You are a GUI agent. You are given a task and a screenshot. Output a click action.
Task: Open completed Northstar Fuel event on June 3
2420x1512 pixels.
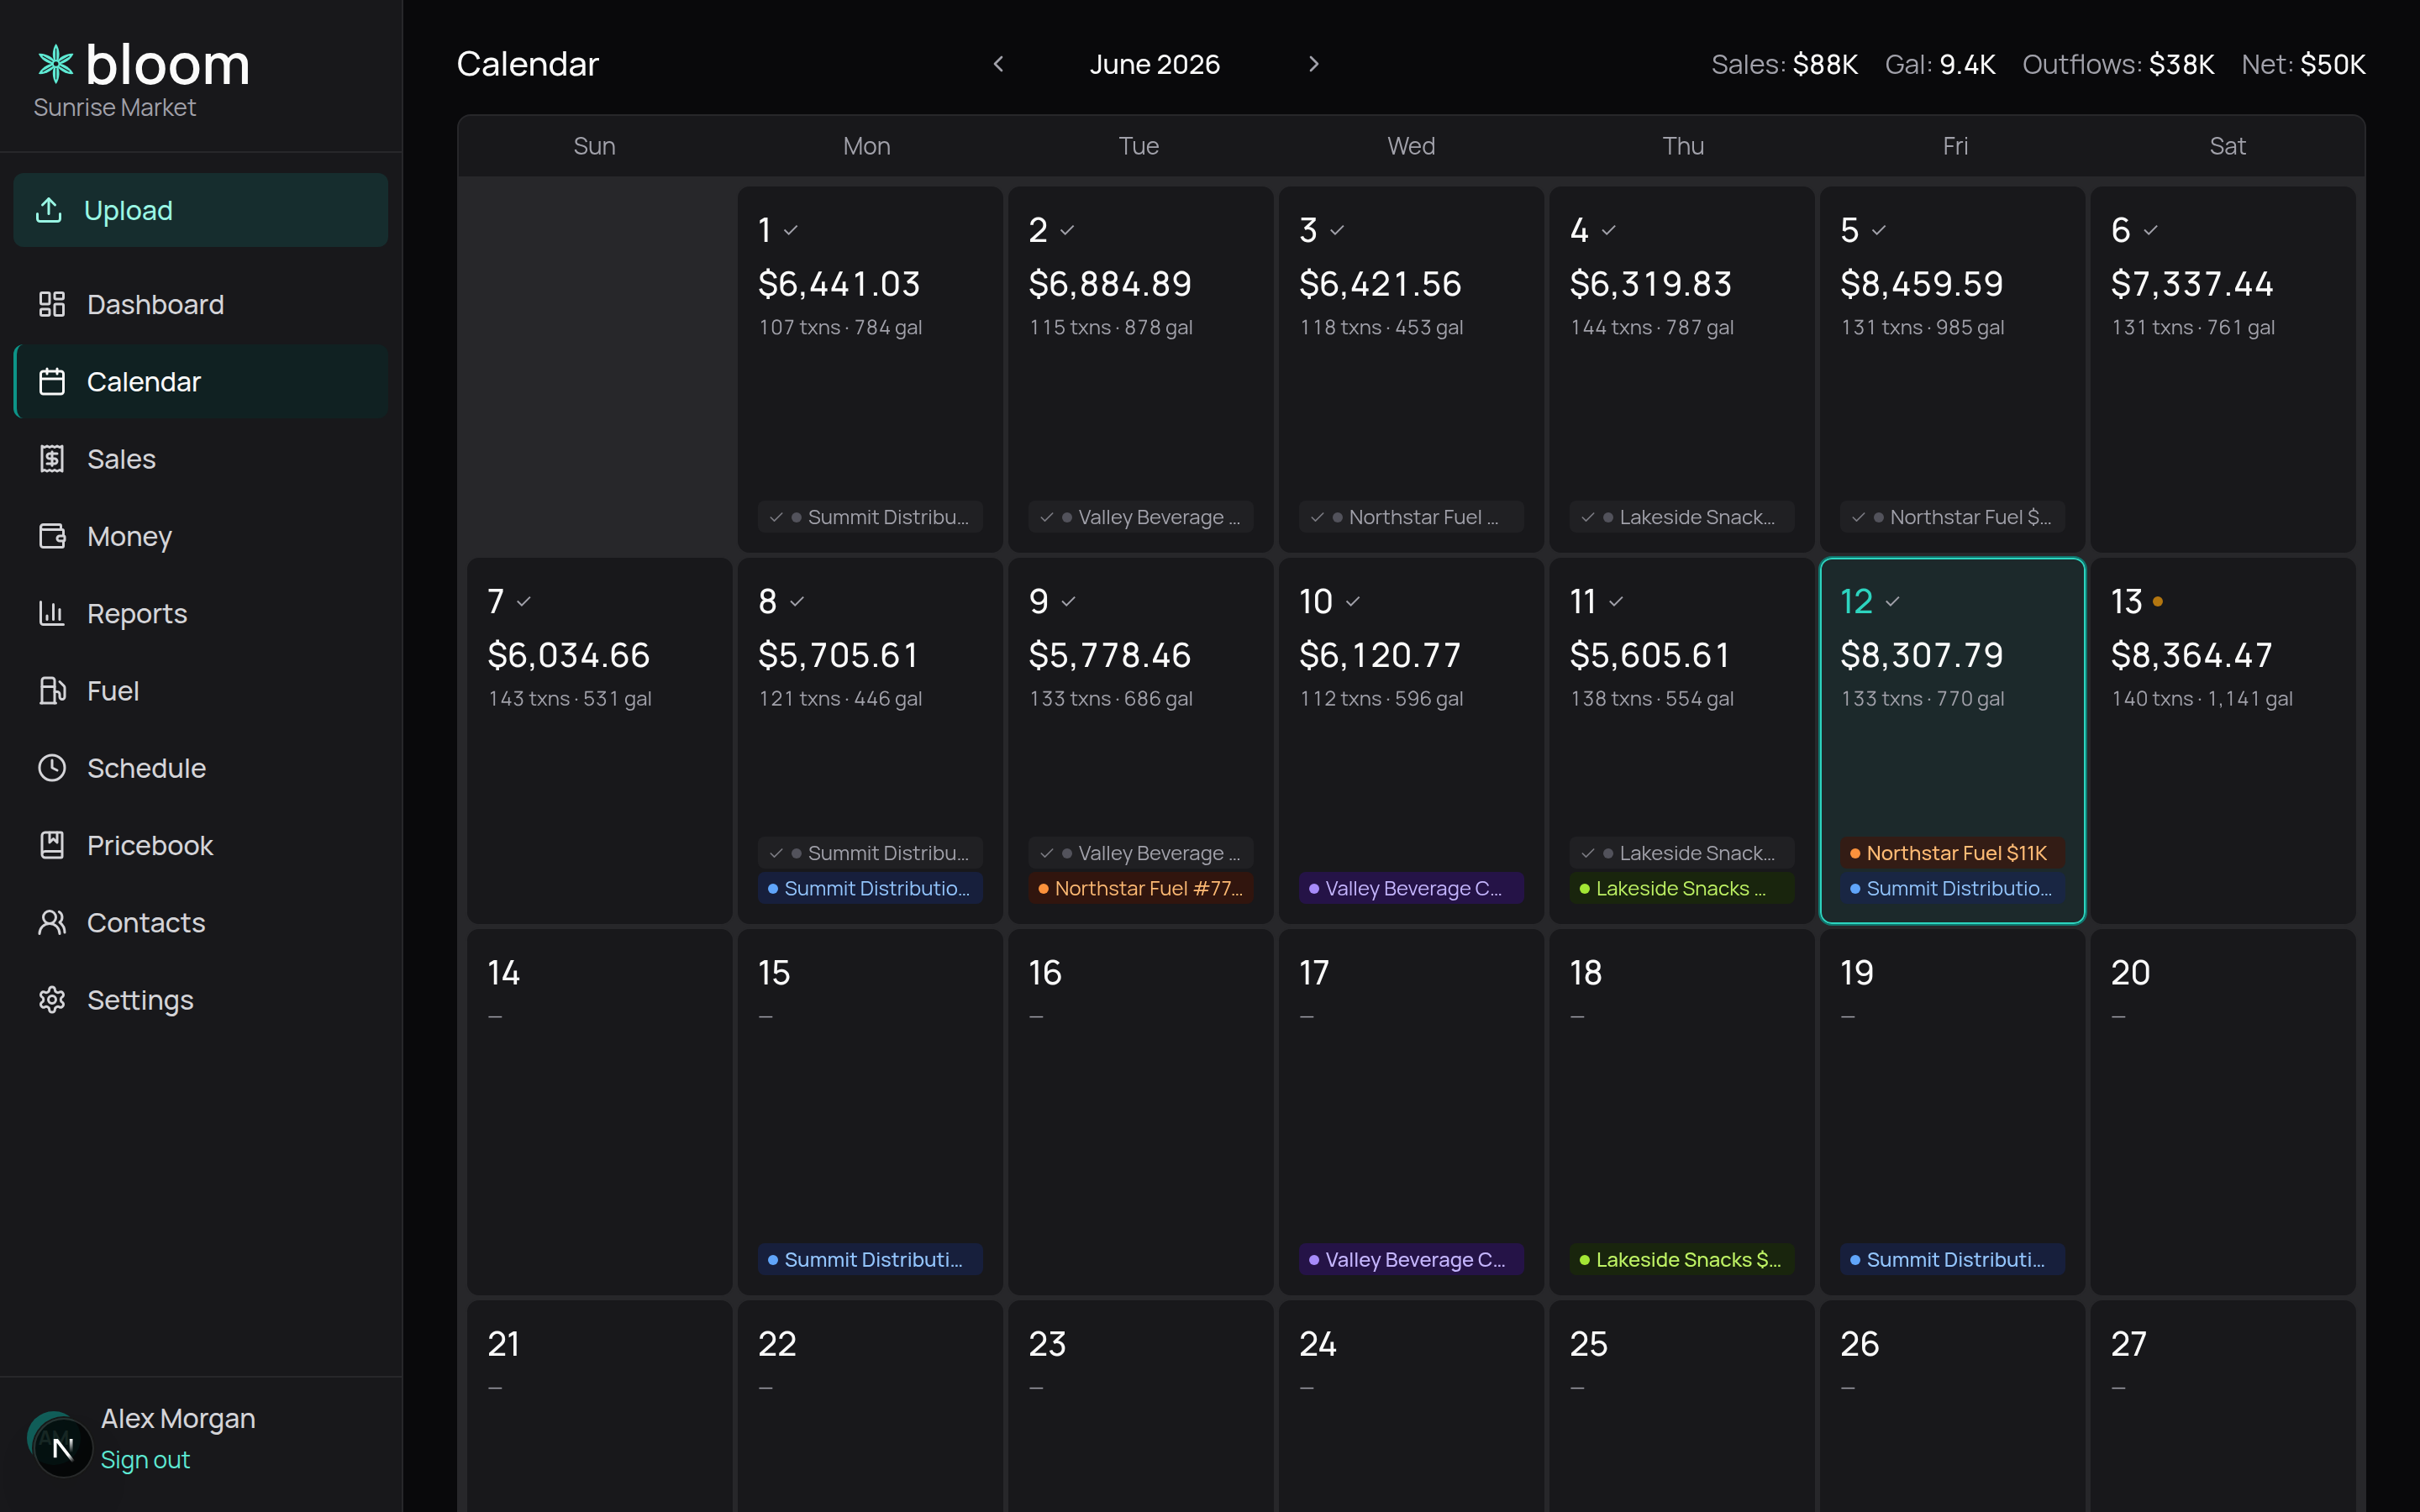[1411, 517]
